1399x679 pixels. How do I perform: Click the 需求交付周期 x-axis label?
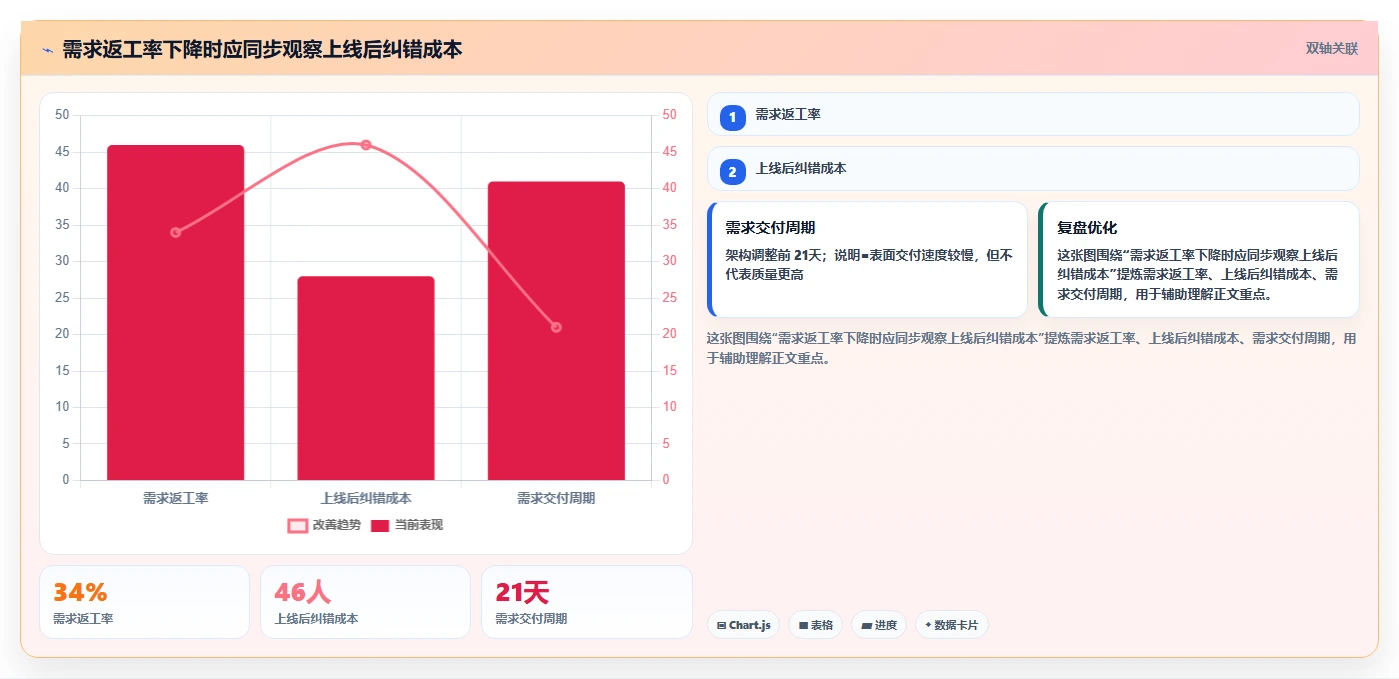(556, 497)
